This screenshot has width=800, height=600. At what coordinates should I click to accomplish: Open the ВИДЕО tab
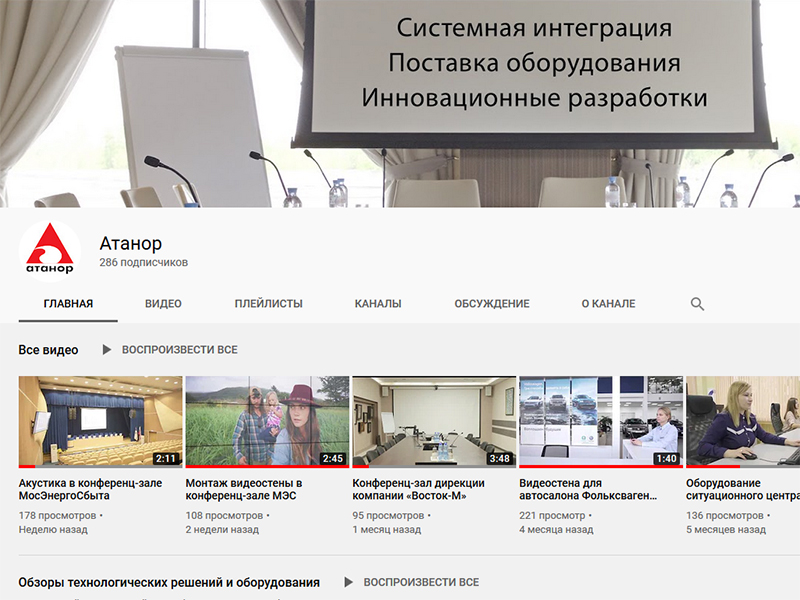click(x=163, y=304)
